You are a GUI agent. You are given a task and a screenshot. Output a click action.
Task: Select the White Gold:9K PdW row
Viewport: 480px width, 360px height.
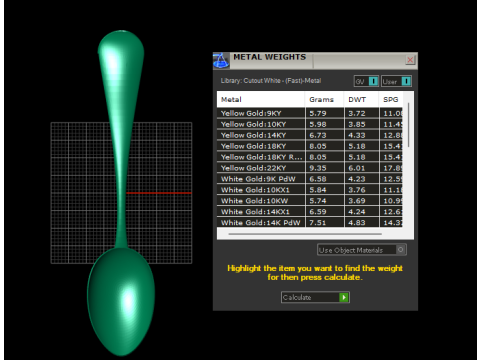pos(310,179)
